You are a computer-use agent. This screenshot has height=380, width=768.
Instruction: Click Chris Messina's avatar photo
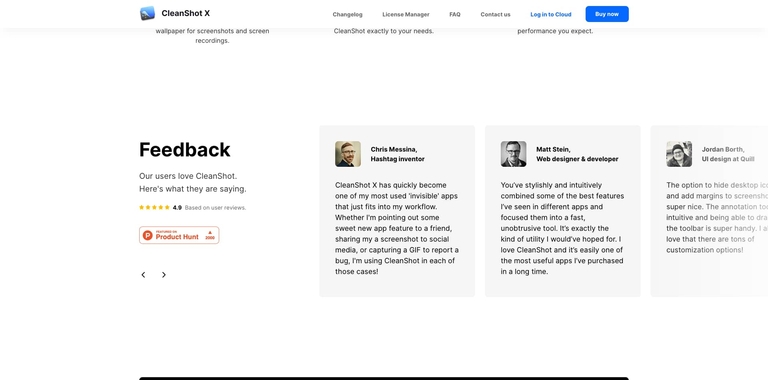click(x=348, y=154)
